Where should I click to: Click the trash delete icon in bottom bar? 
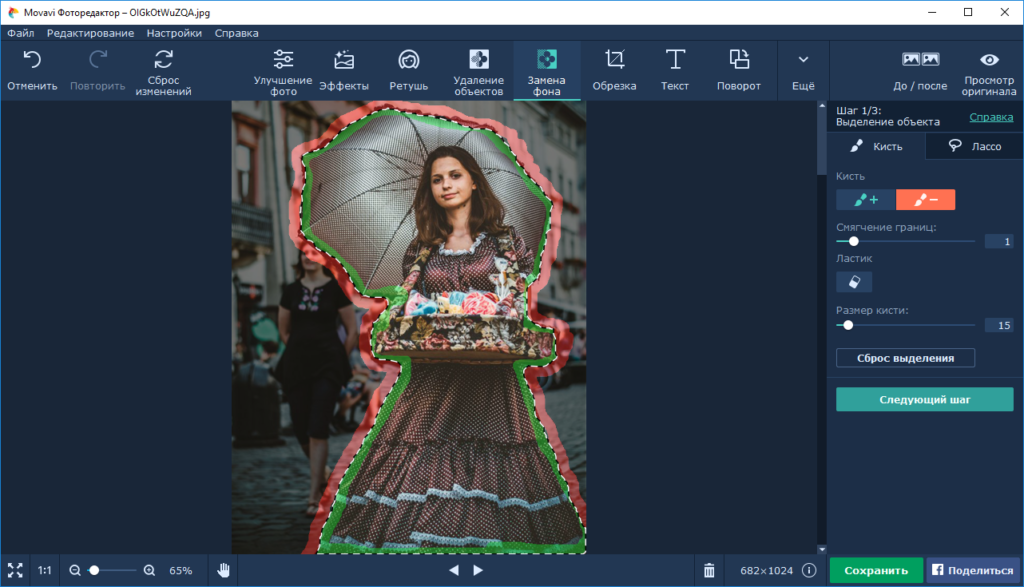tap(709, 570)
